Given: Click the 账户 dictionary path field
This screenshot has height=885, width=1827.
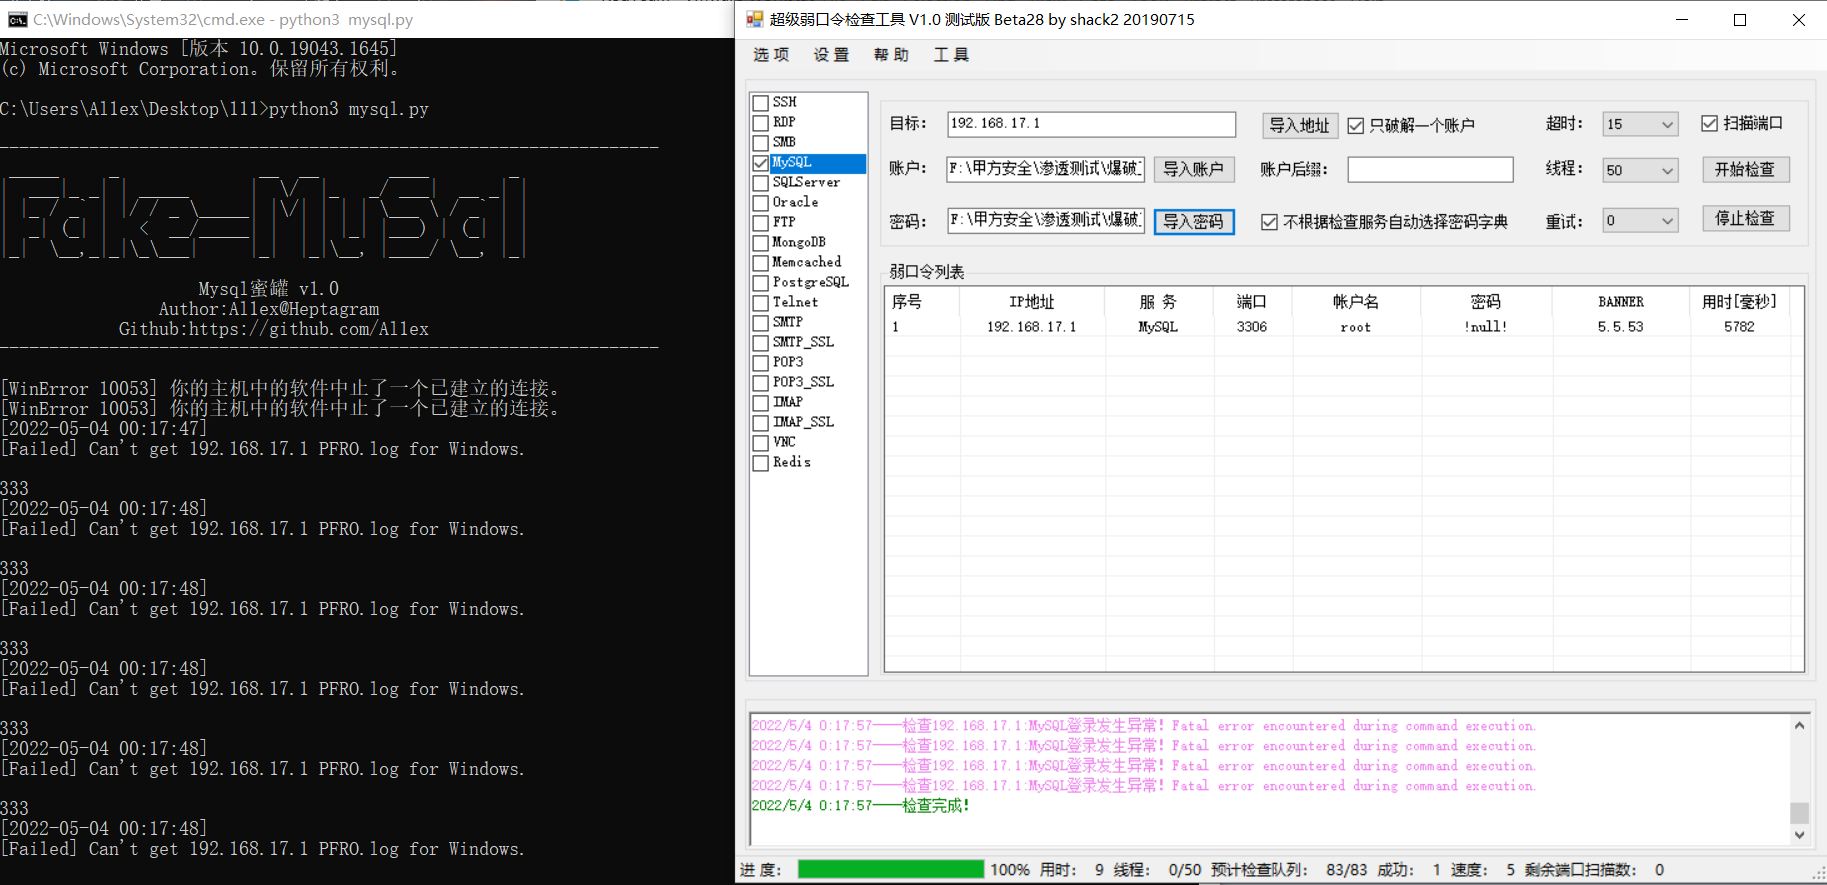Looking at the screenshot, I should (1046, 169).
